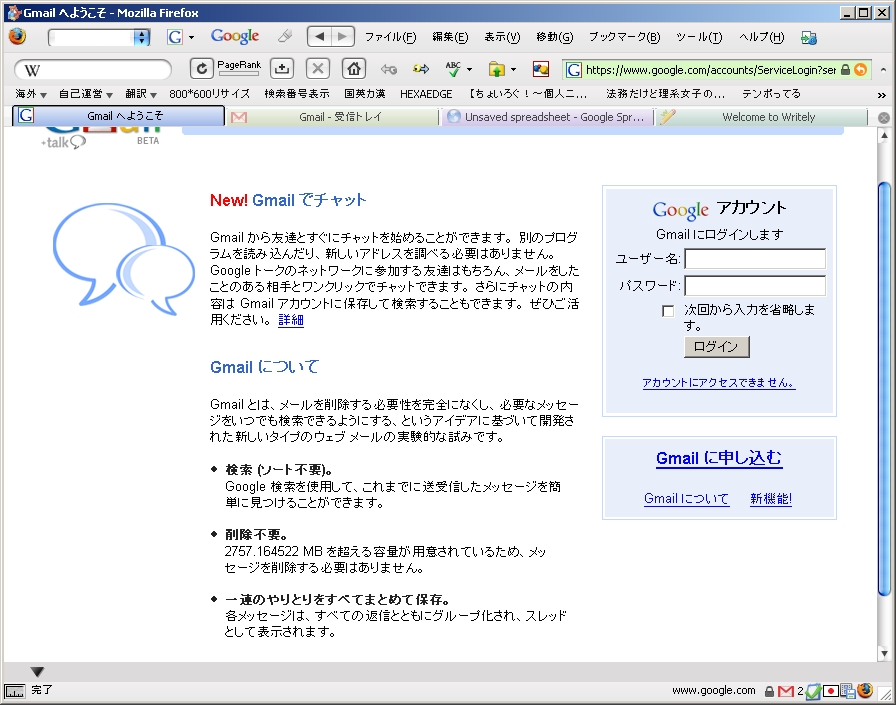Image resolution: width=896 pixels, height=705 pixels.
Task: Click the small up arrow right of address bar
Action: [x=883, y=70]
